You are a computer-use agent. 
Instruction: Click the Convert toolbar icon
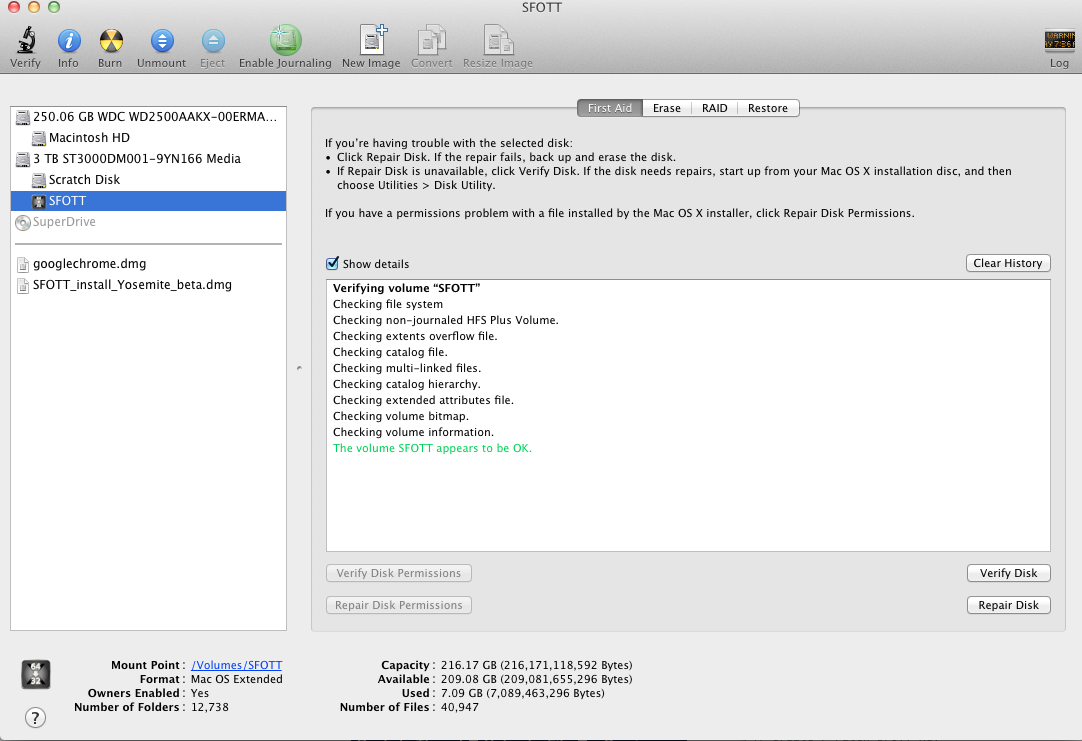click(432, 40)
